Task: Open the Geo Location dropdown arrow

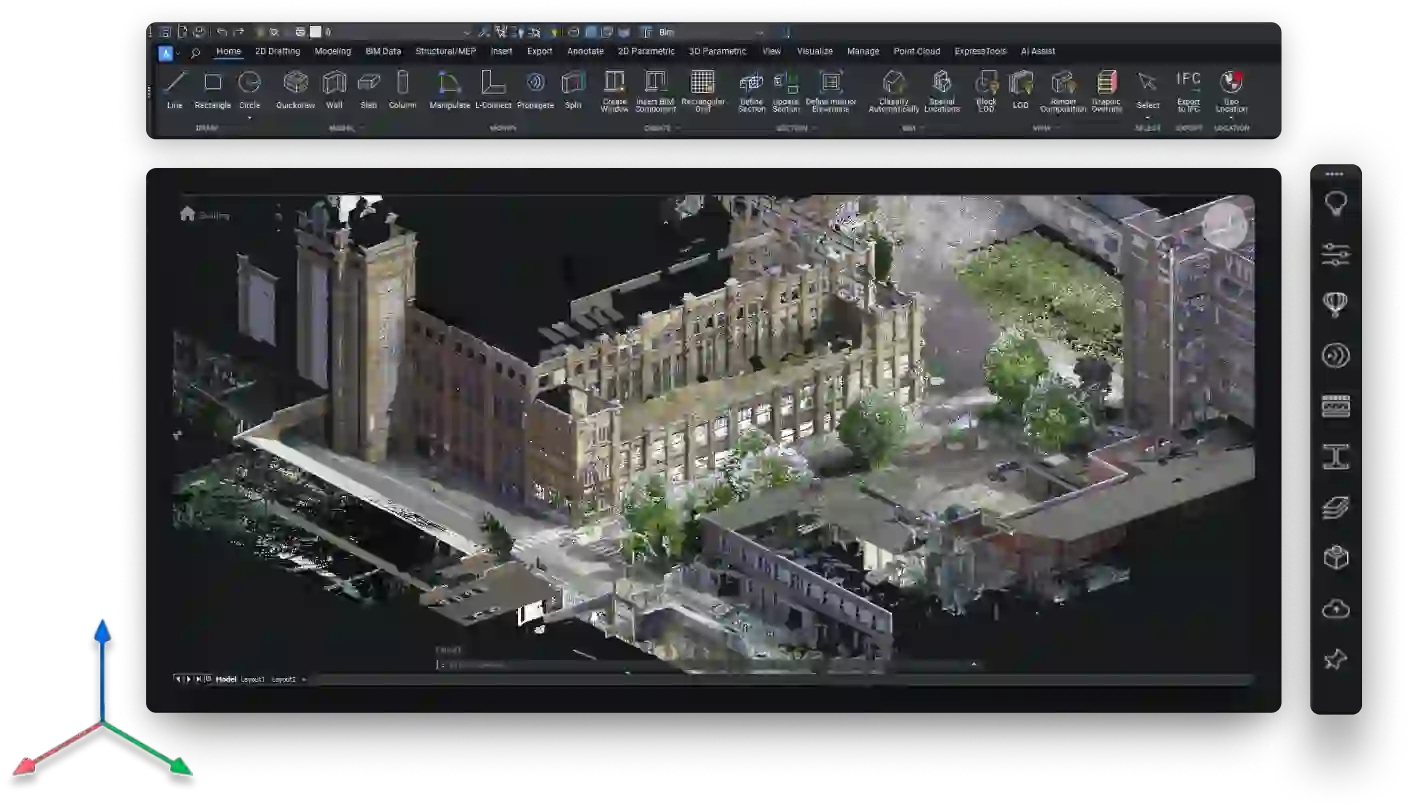Action: [x=1231, y=117]
